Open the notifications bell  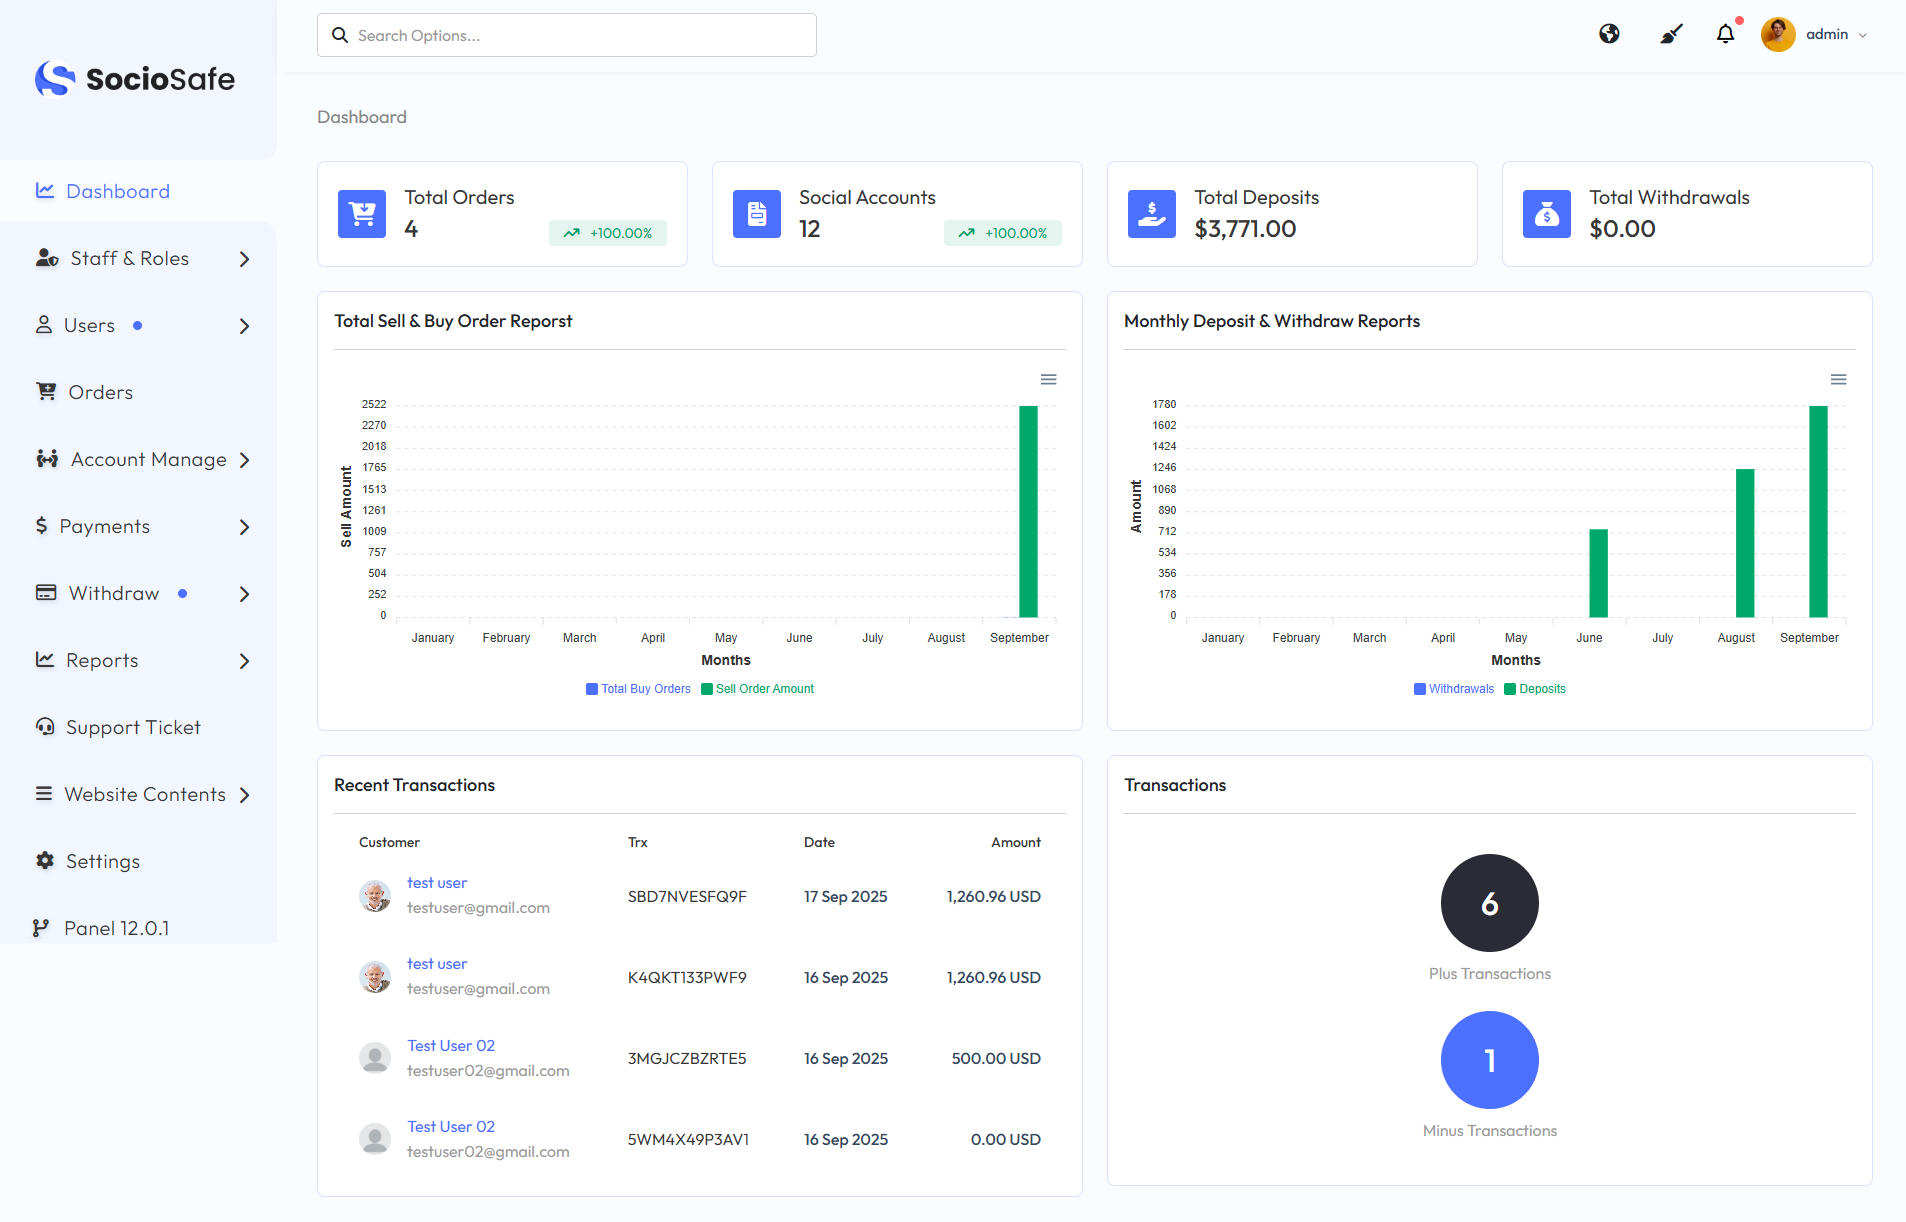[1725, 34]
